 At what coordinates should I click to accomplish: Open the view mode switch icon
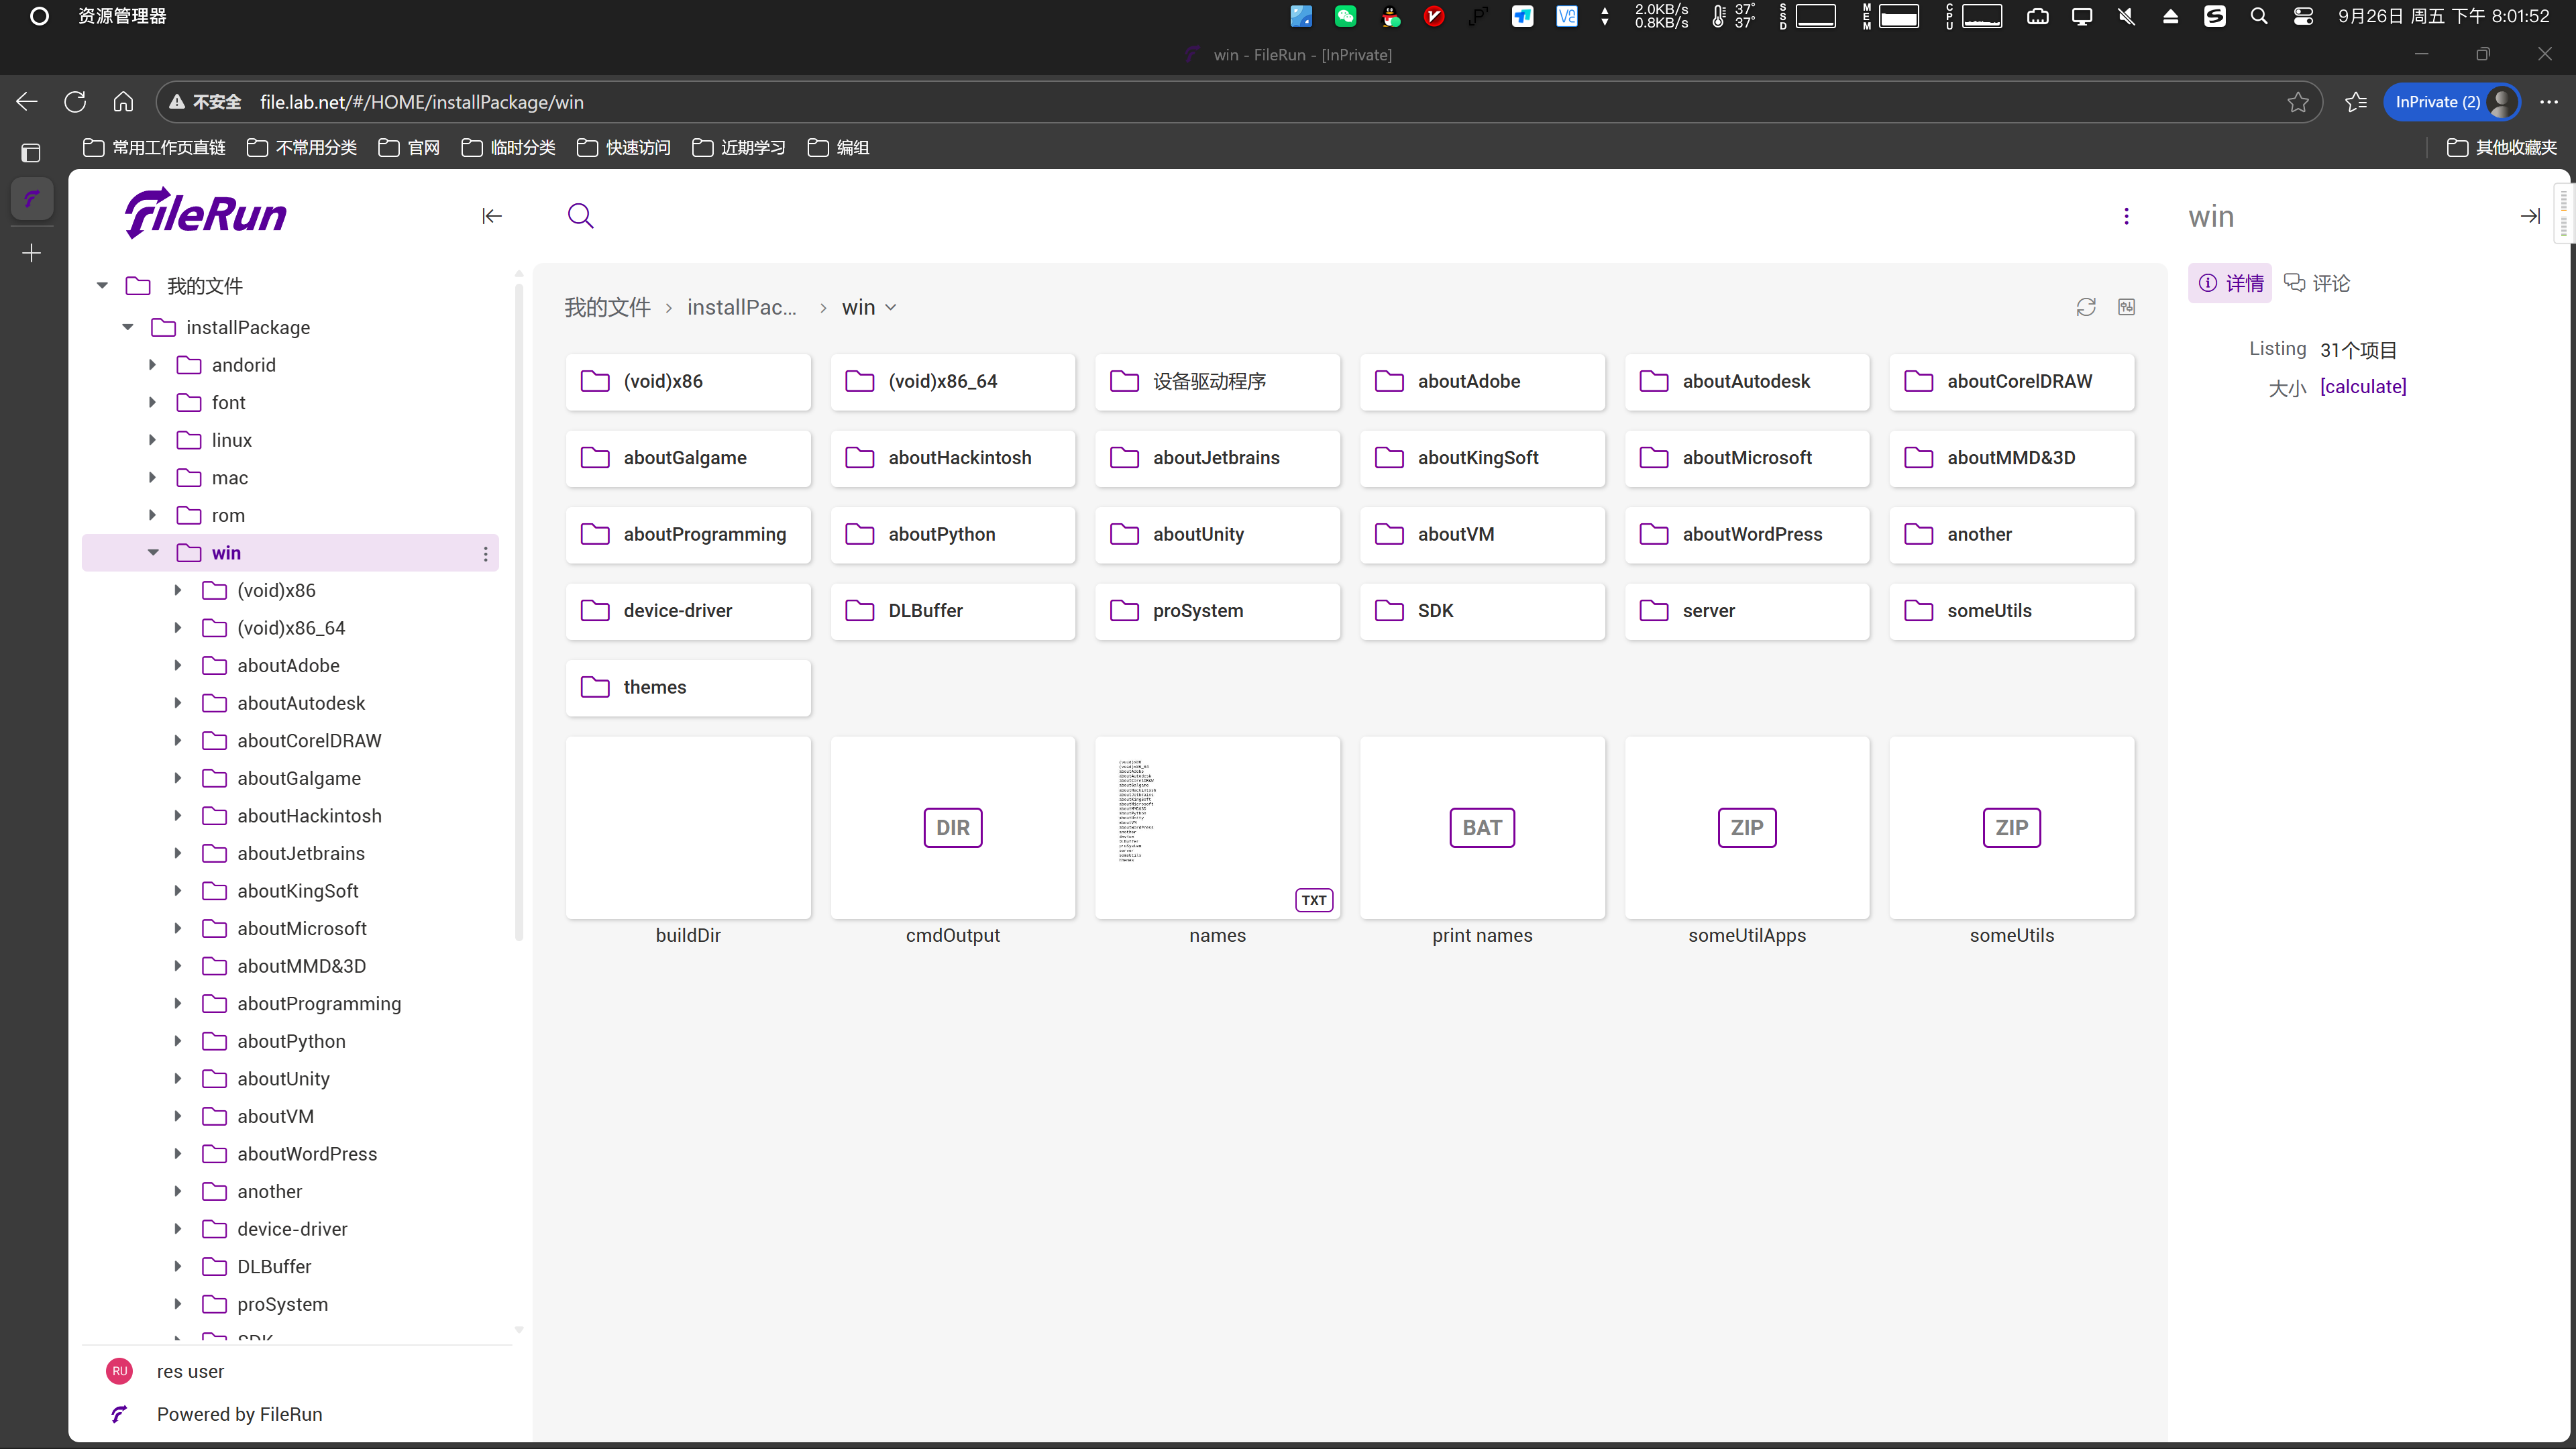point(2126,307)
